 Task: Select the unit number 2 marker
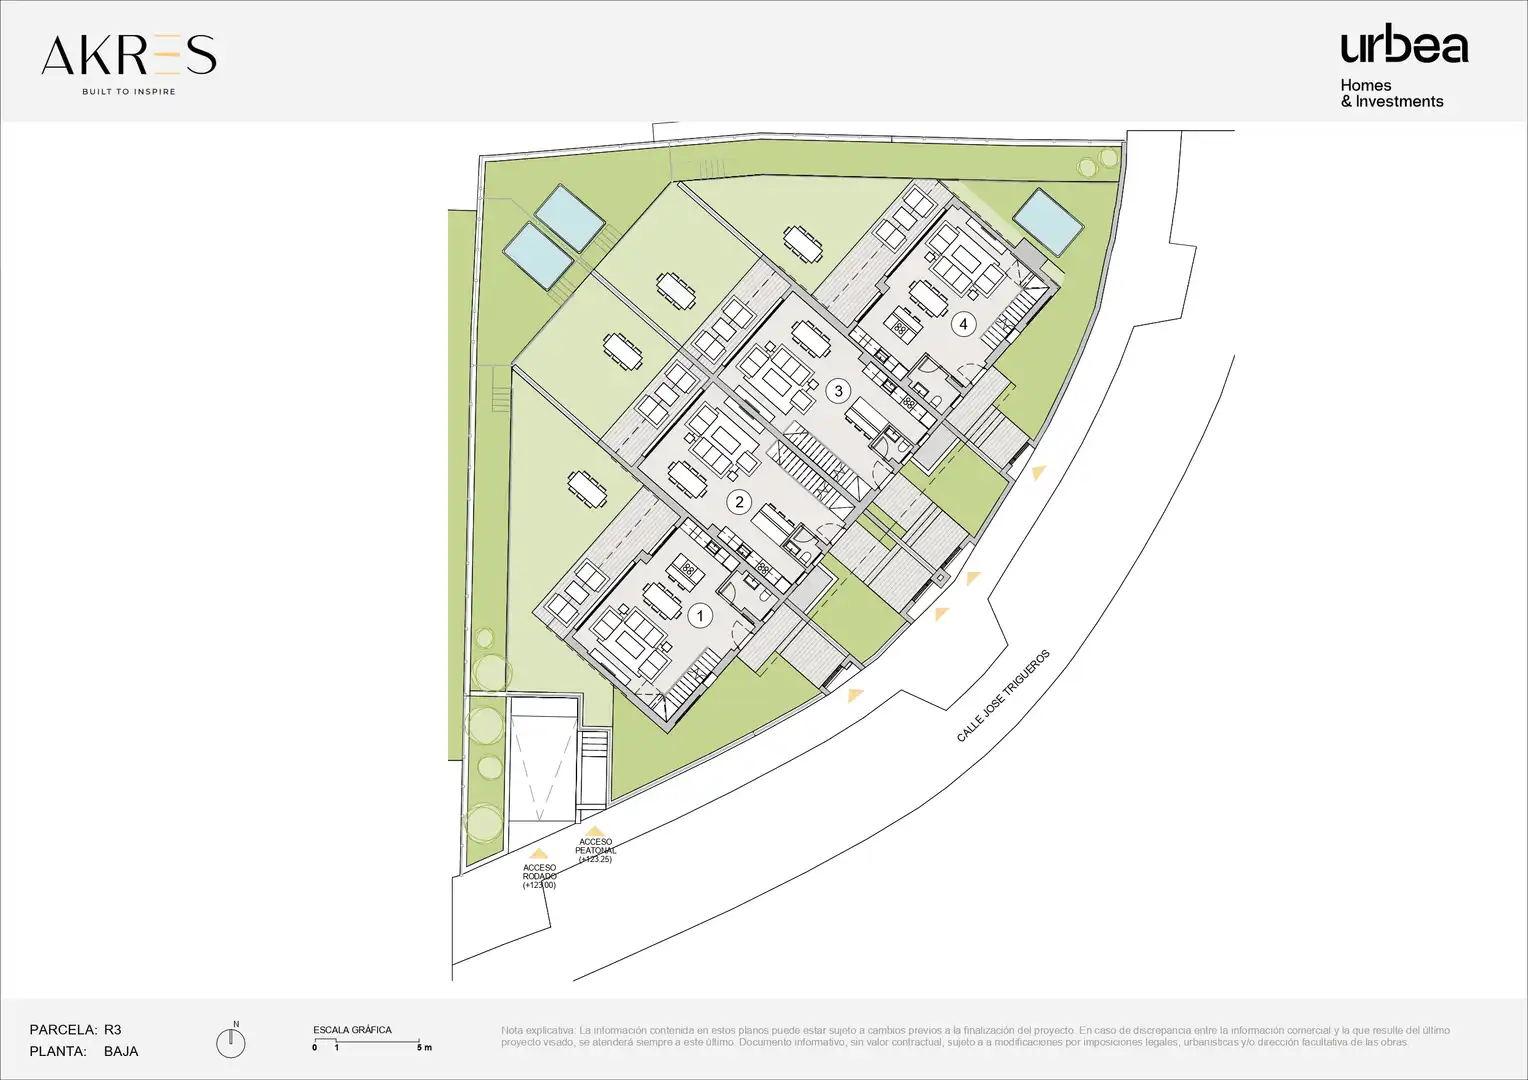pos(739,502)
